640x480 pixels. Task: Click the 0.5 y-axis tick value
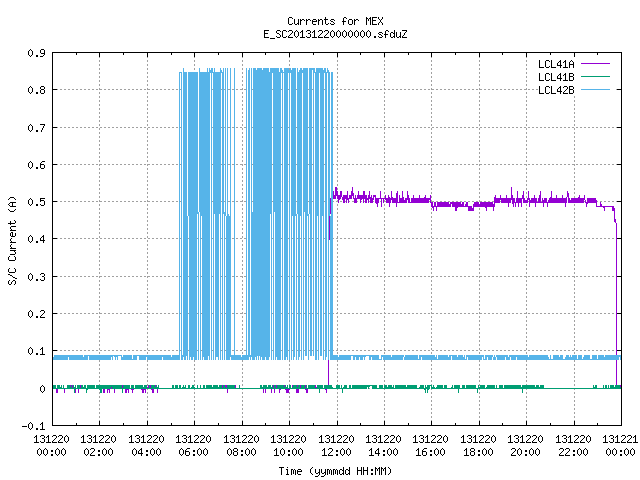[x=36, y=202]
